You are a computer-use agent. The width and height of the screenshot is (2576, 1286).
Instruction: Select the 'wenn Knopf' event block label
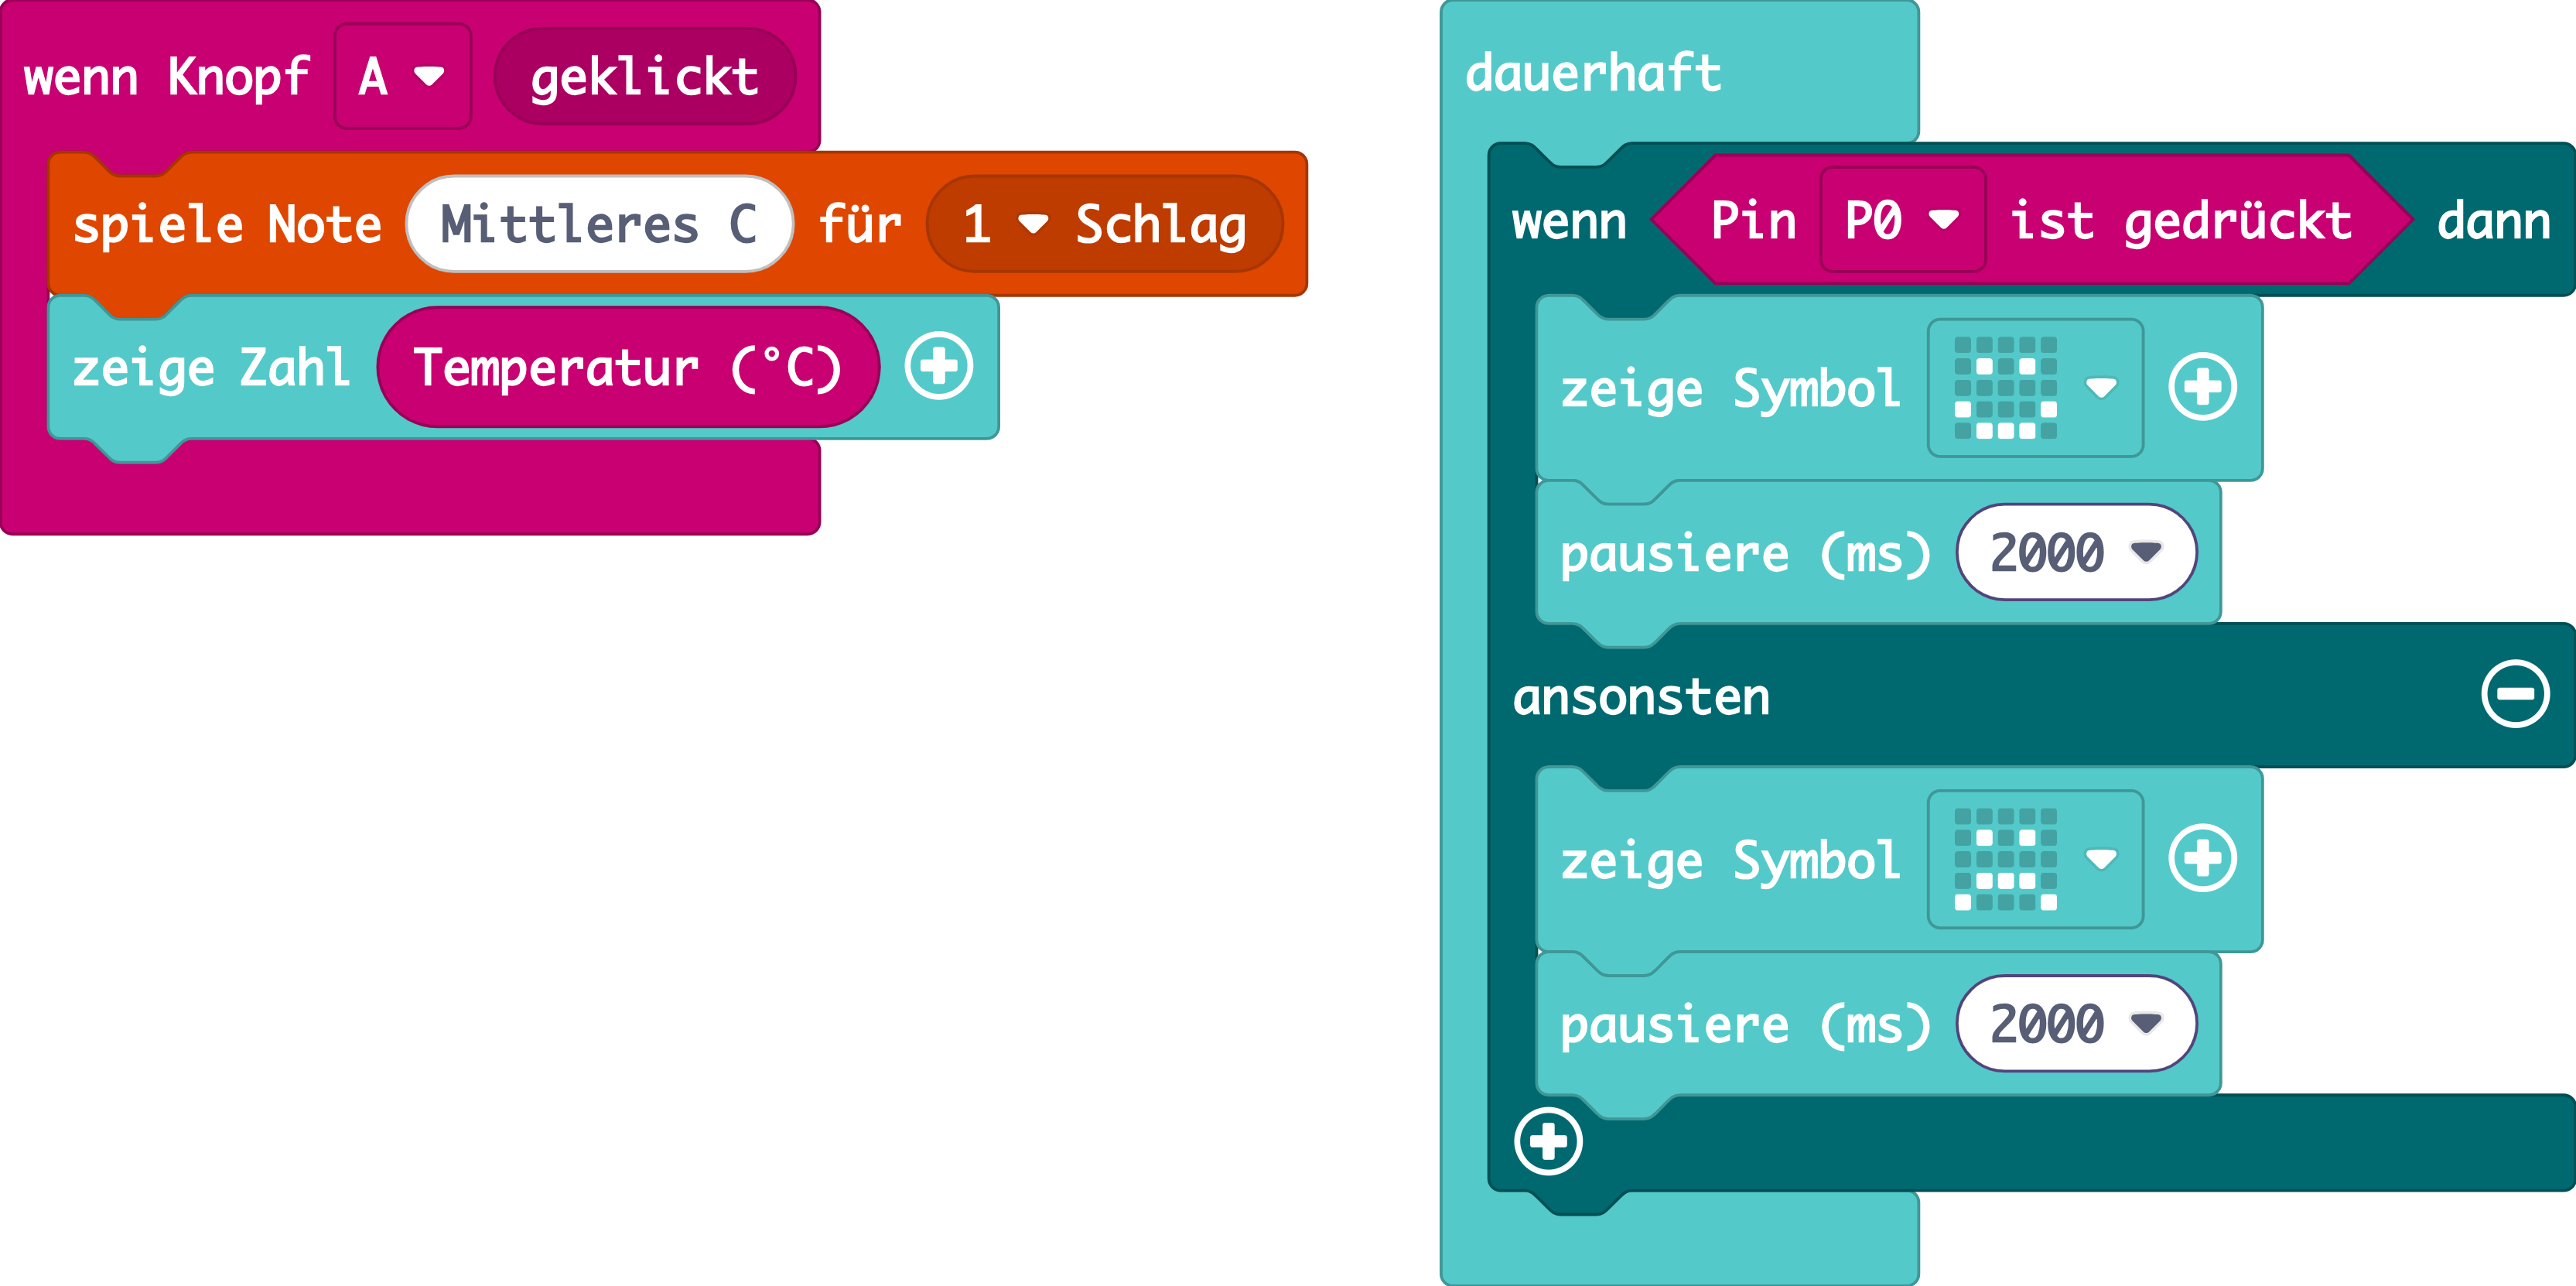point(166,77)
